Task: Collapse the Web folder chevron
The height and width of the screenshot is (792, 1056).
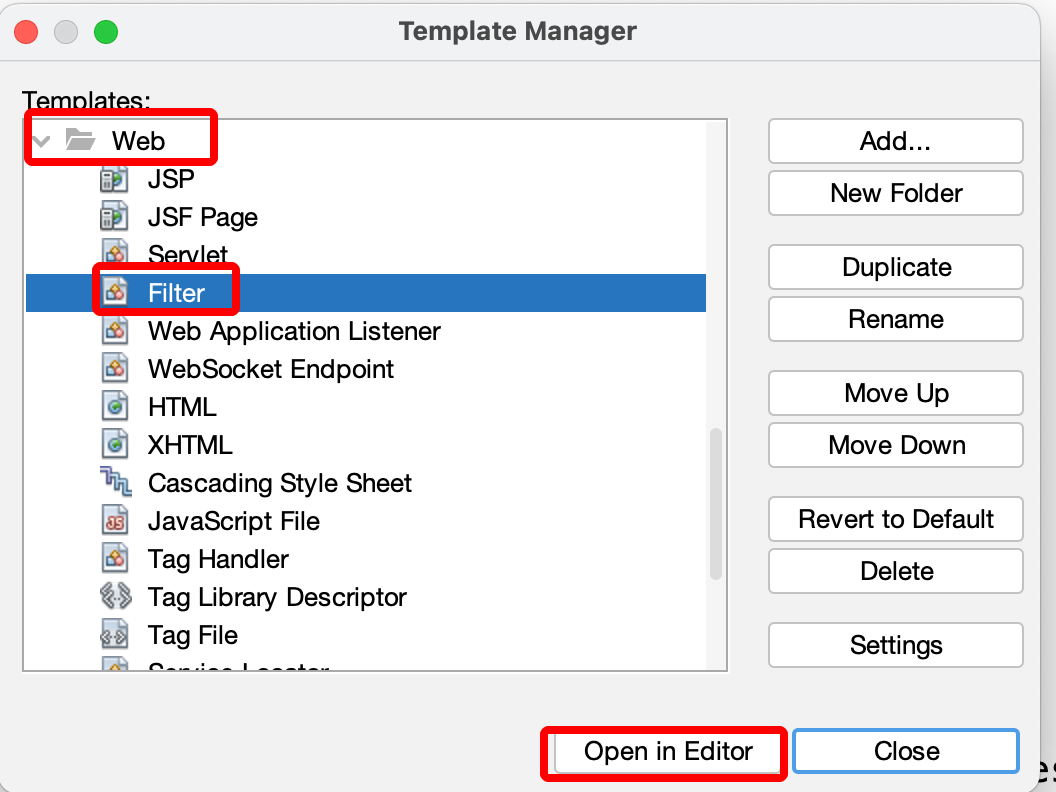Action: pos(41,141)
